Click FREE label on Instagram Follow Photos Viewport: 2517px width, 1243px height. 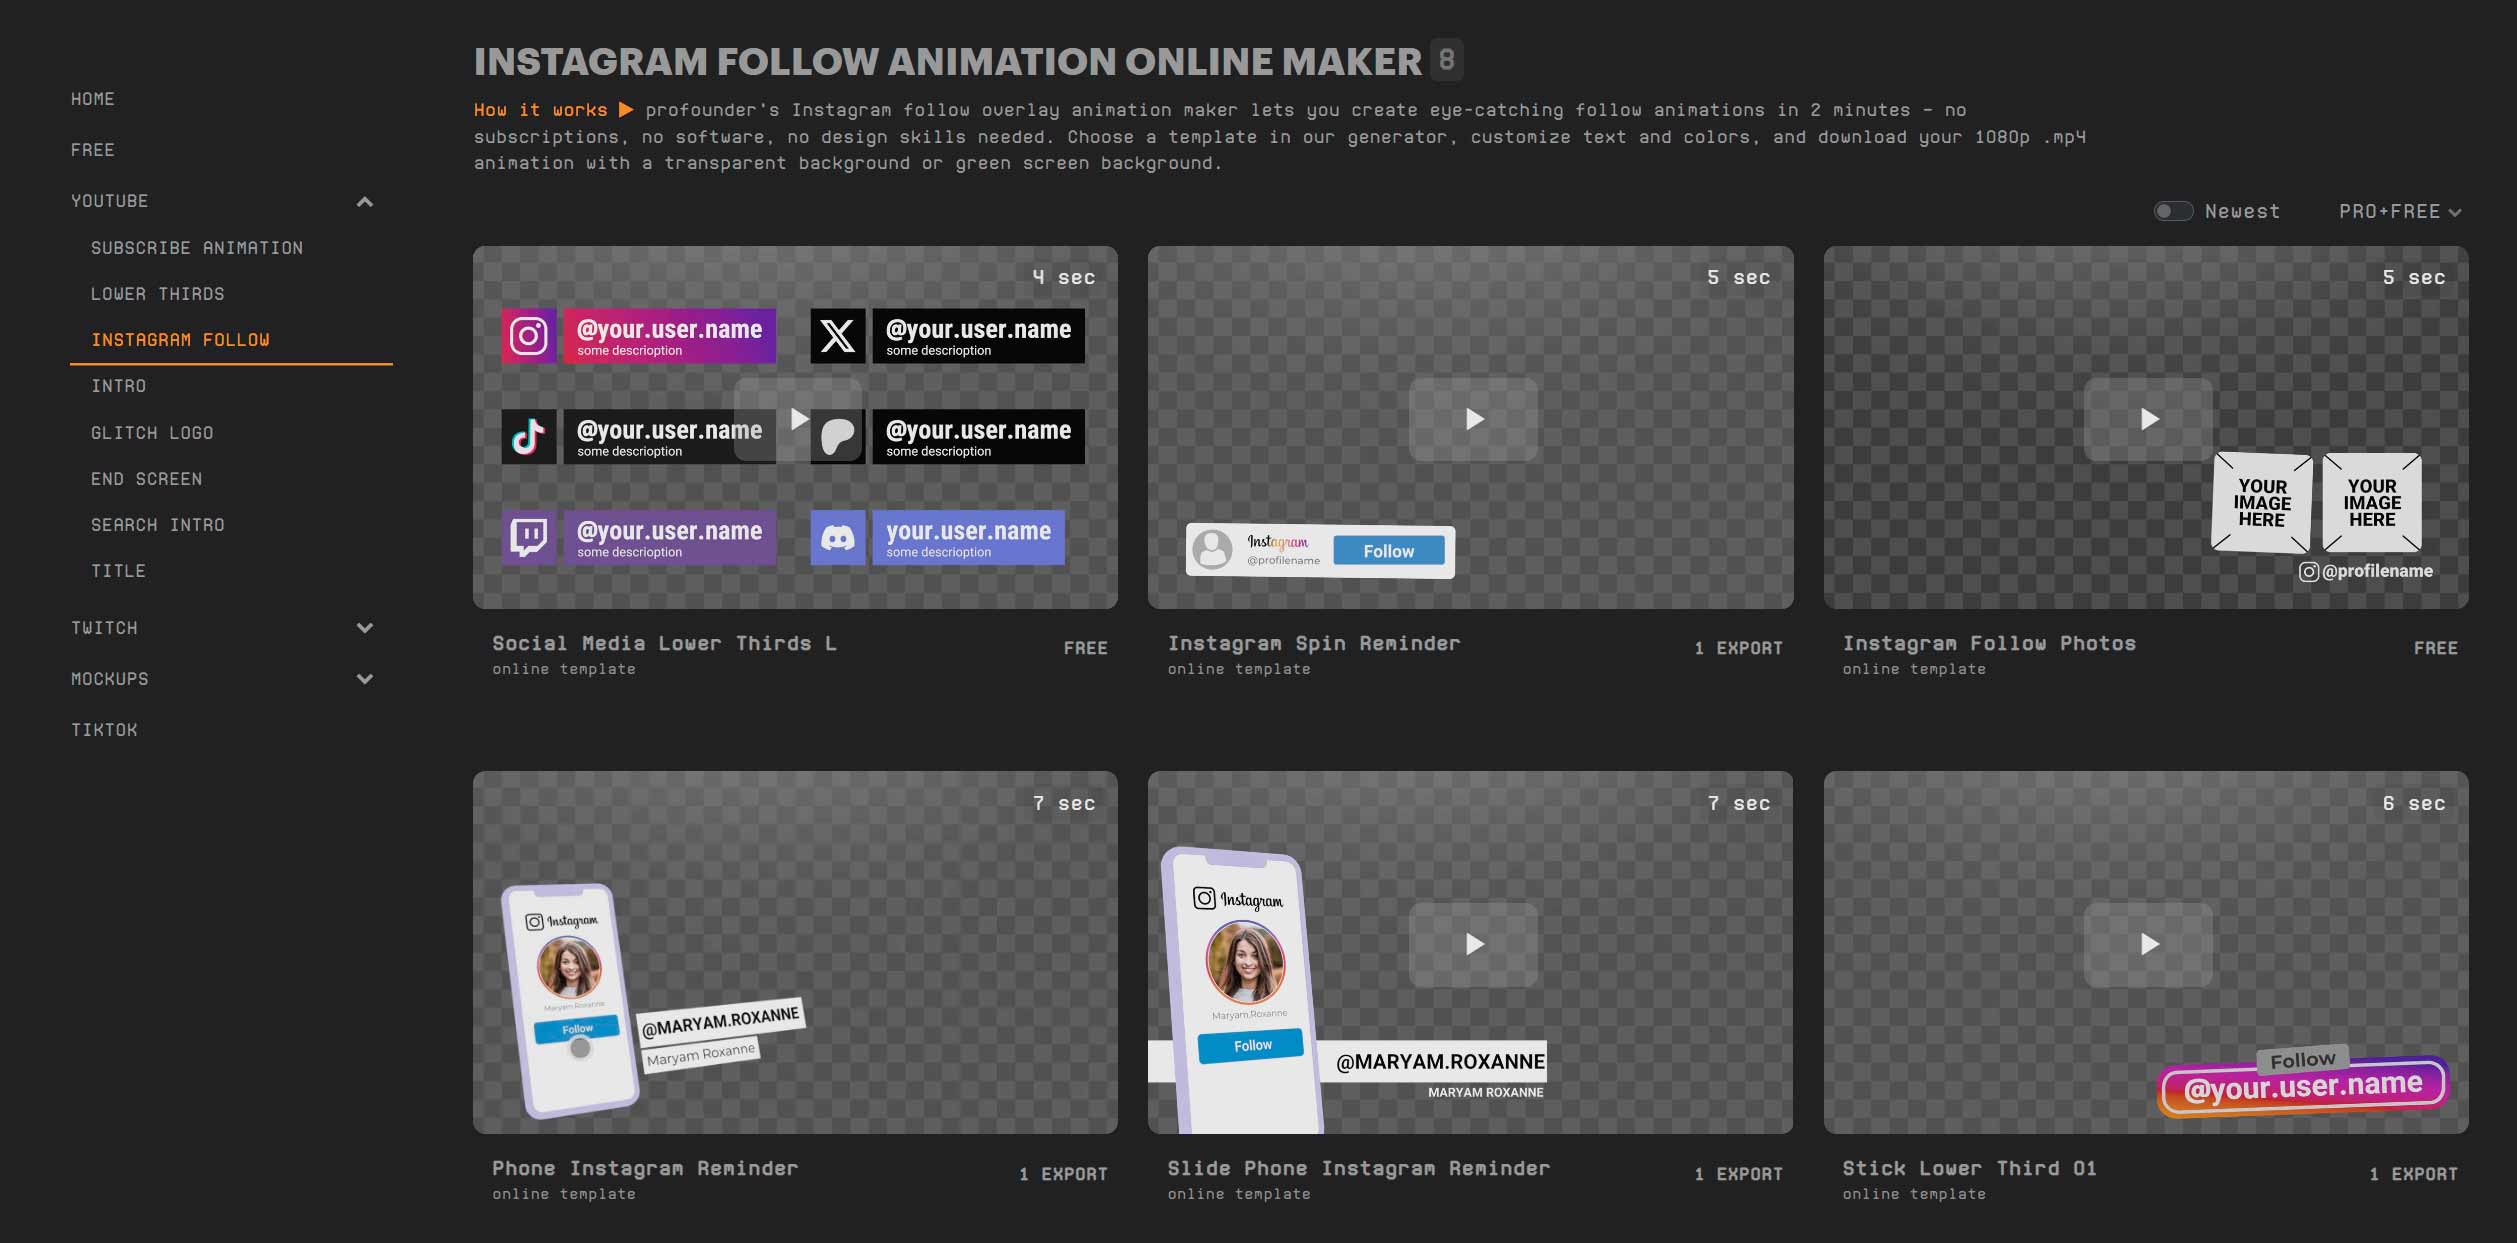click(2435, 648)
